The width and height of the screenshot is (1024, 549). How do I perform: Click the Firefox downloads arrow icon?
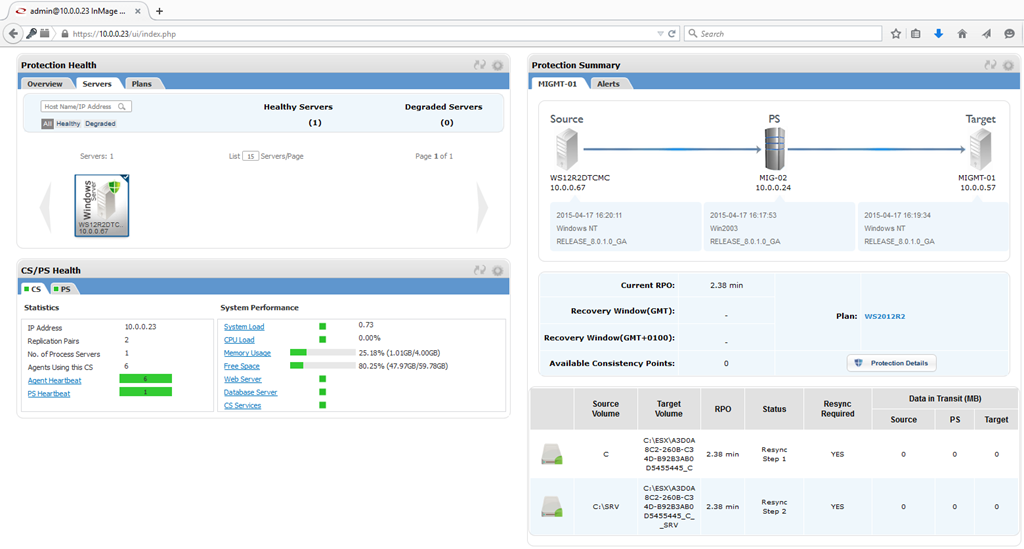tap(938, 33)
